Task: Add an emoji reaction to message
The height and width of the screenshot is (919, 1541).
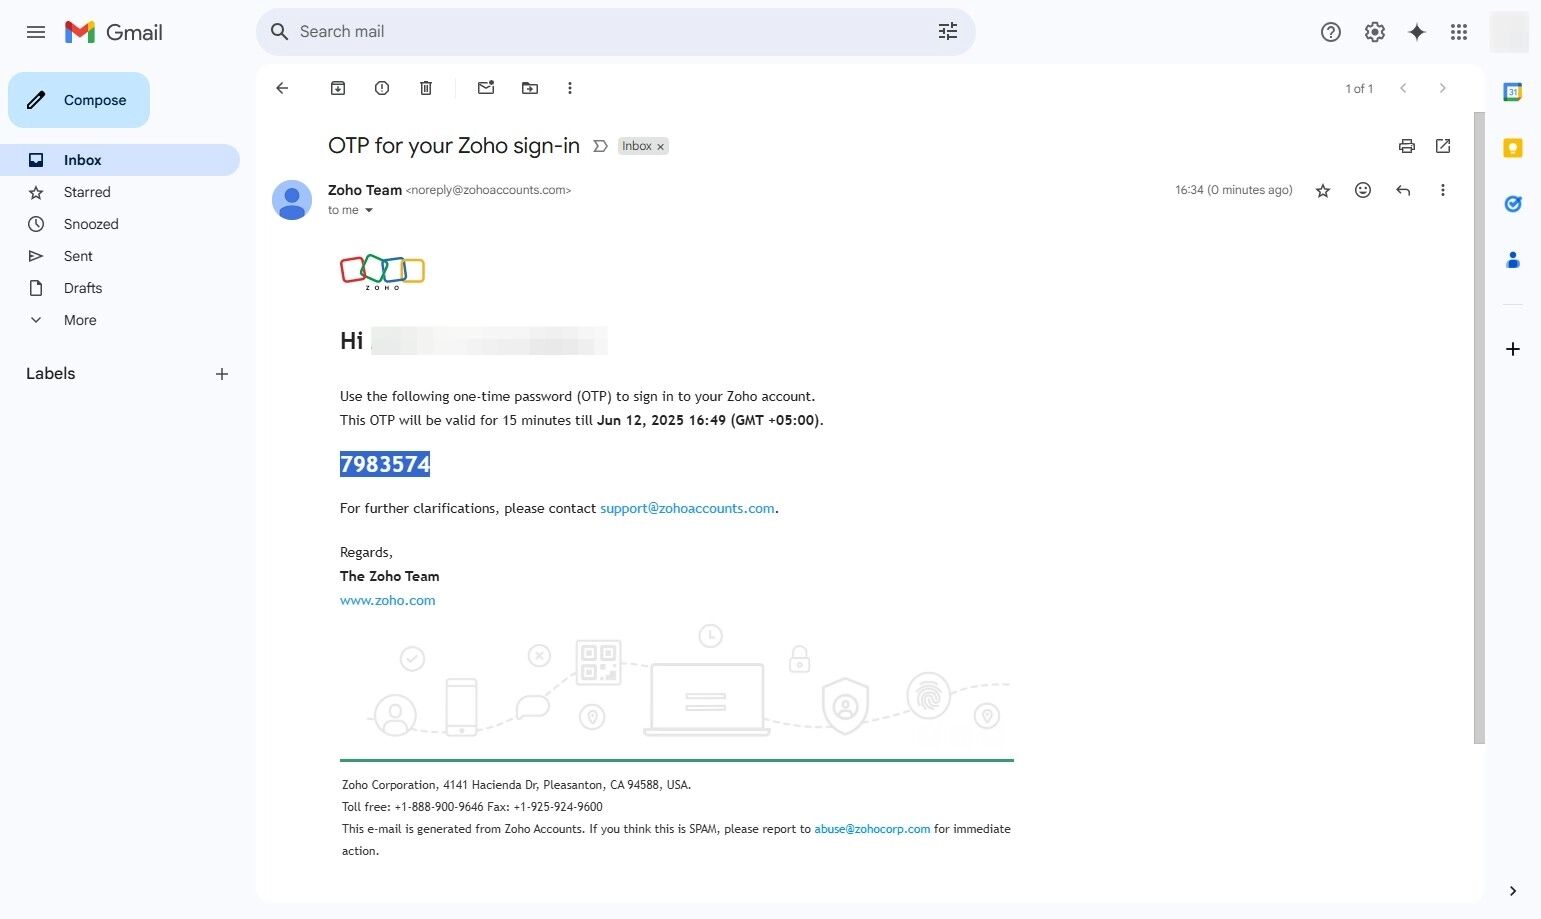Action: (1363, 190)
